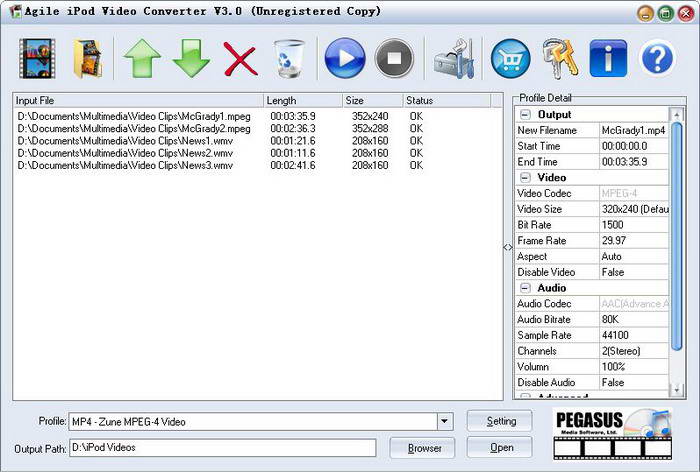The height and width of the screenshot is (472, 700).
Task: Click the Add Folder icon
Action: [88, 58]
